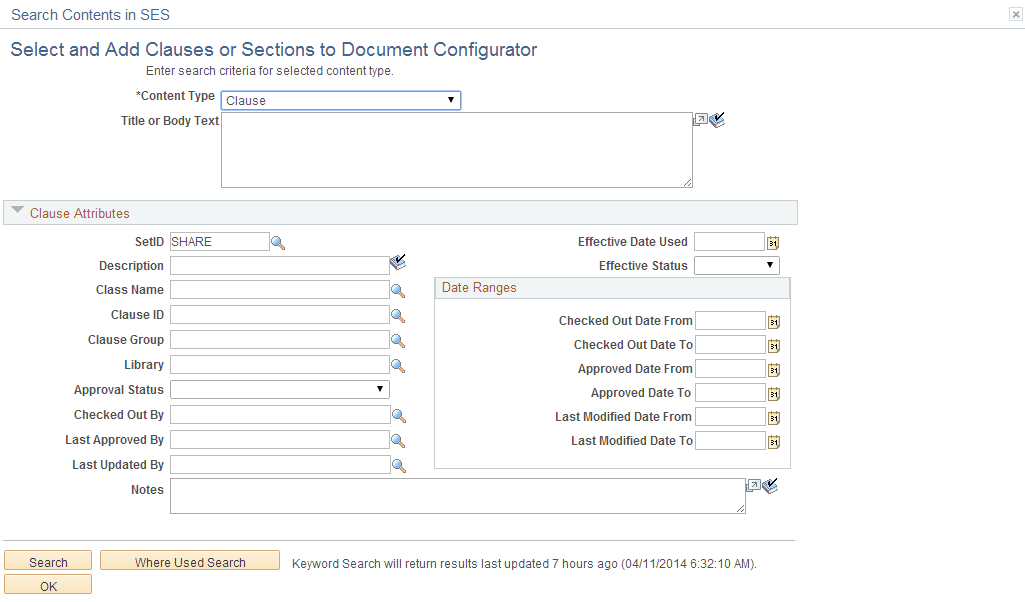Click the OK button
This screenshot has height=602, width=1025.
coord(47,584)
